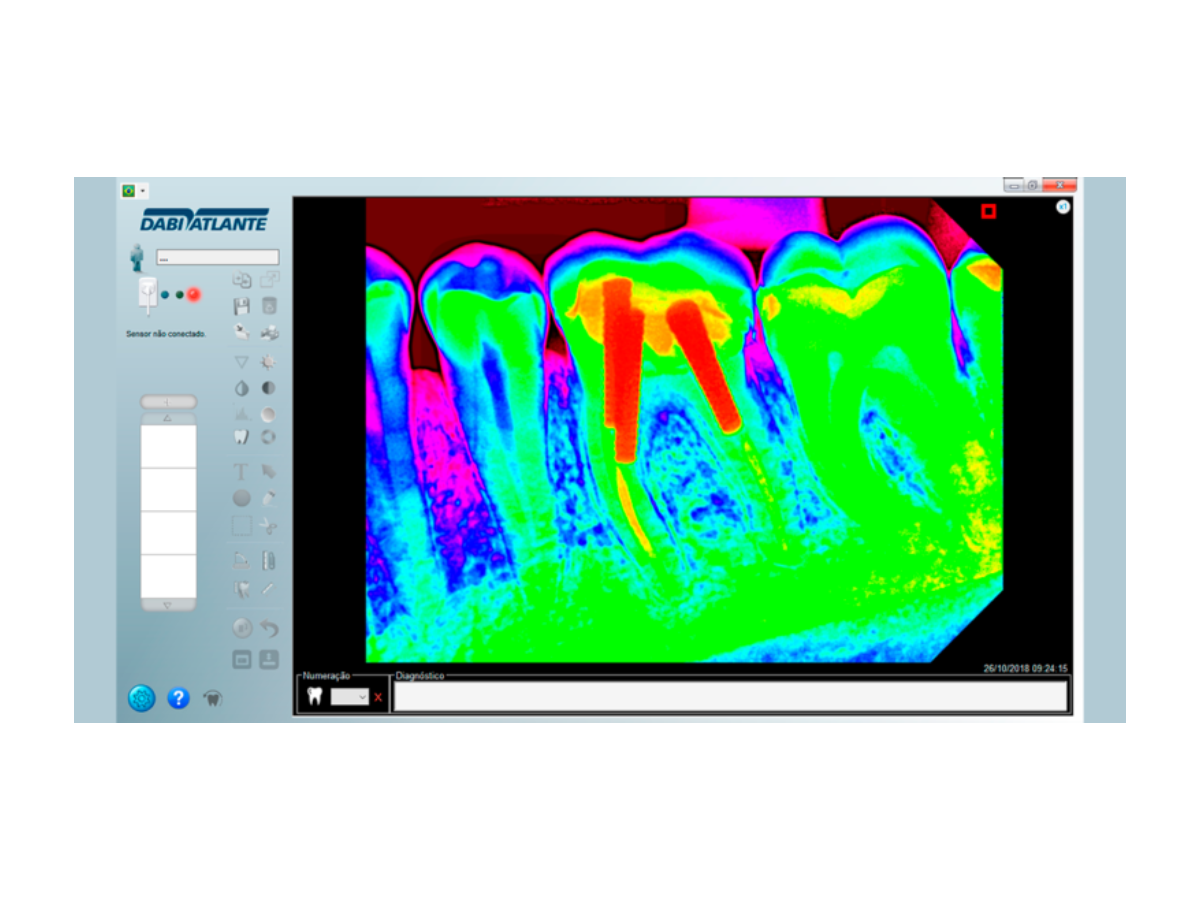Open the Numeração tooth number dropdown

350,697
